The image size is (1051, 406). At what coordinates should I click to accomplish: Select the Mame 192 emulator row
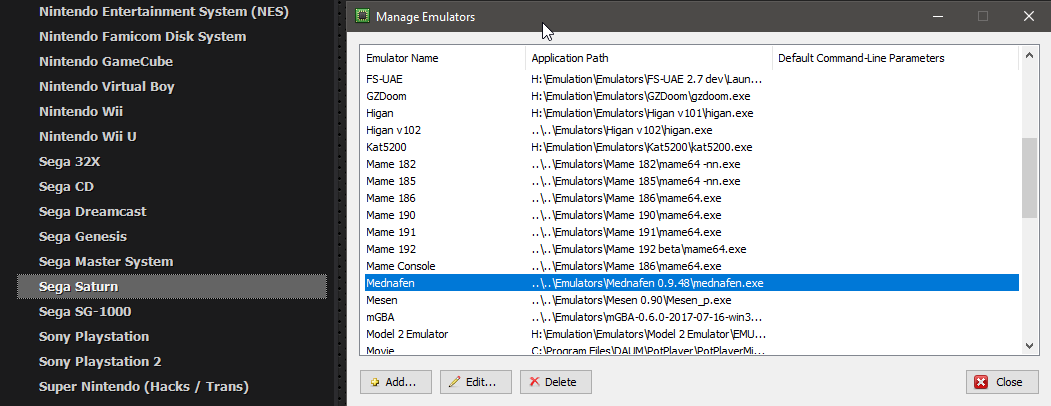pyautogui.click(x=692, y=249)
